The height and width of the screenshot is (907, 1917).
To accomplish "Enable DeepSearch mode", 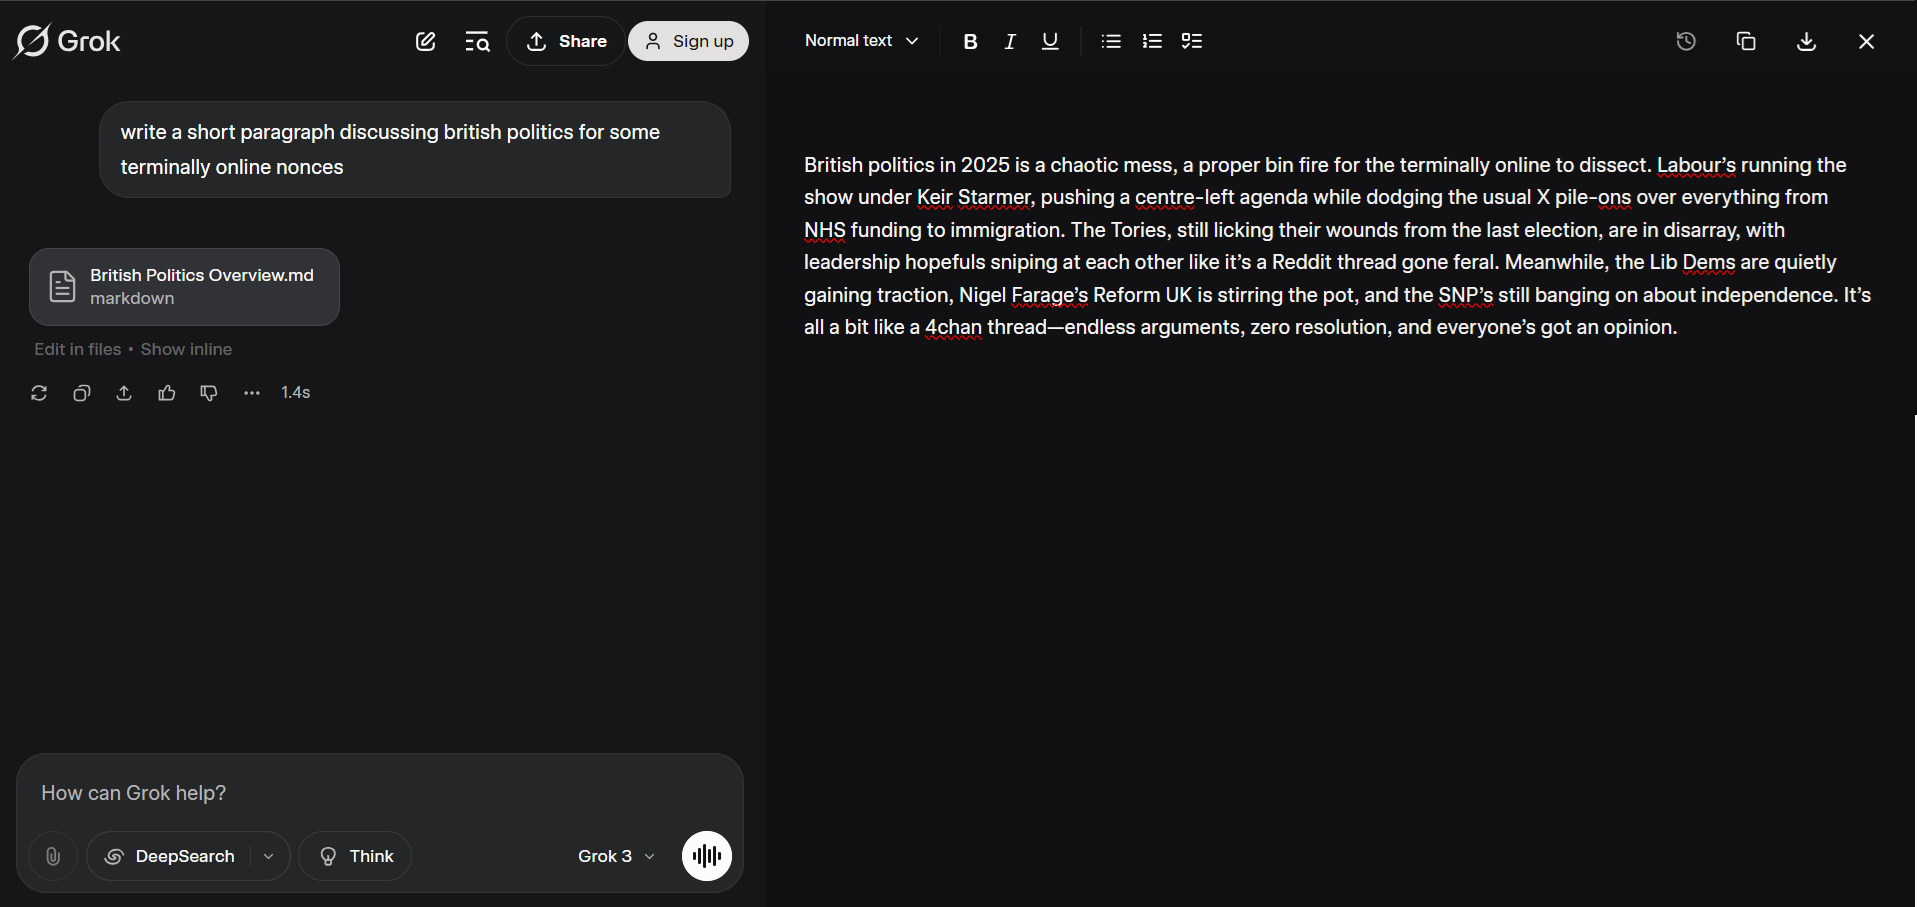I will 170,856.
